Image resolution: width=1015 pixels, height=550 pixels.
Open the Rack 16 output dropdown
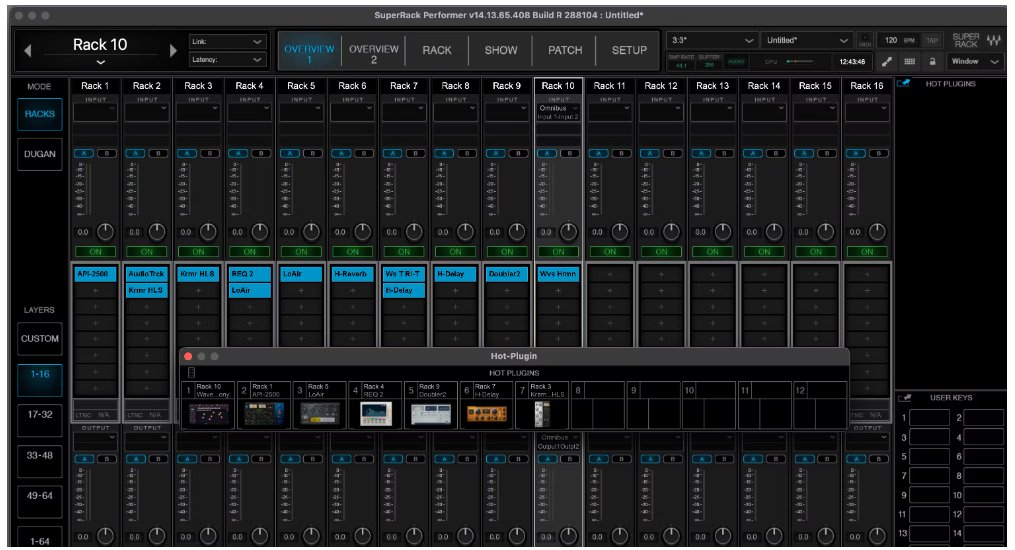(867, 441)
